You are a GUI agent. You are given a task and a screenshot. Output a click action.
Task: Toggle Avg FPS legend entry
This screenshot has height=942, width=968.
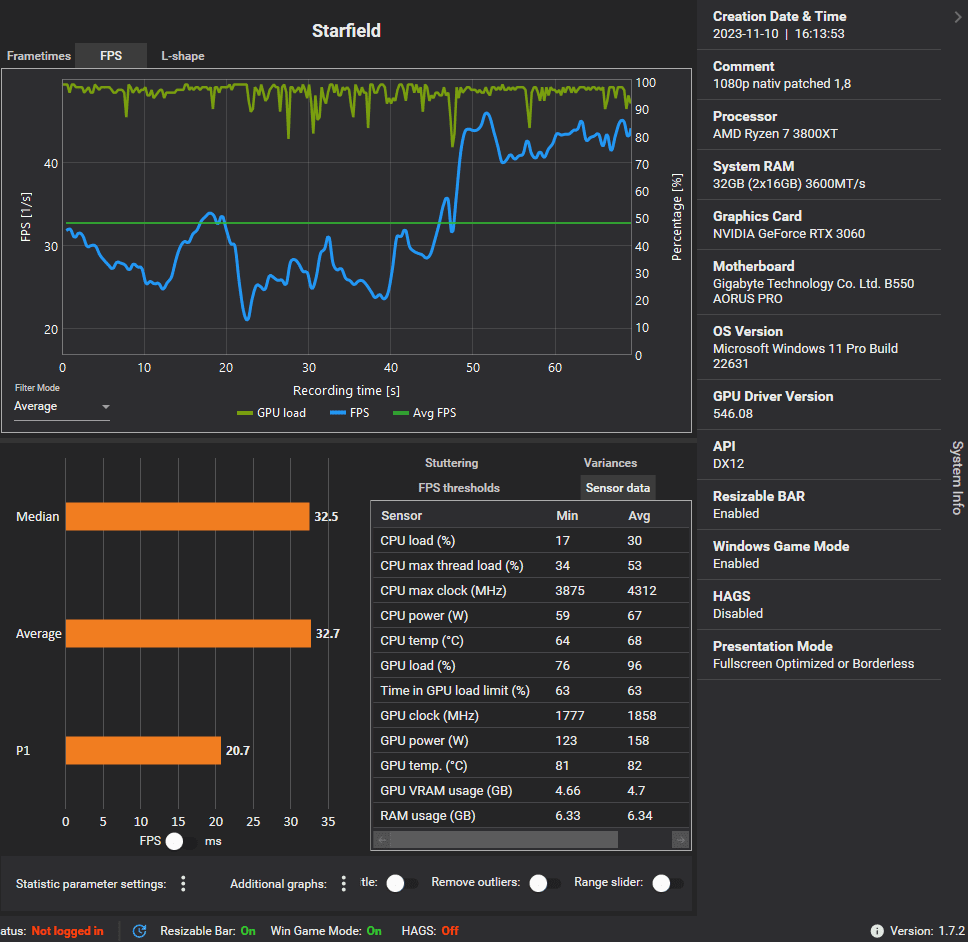425,413
